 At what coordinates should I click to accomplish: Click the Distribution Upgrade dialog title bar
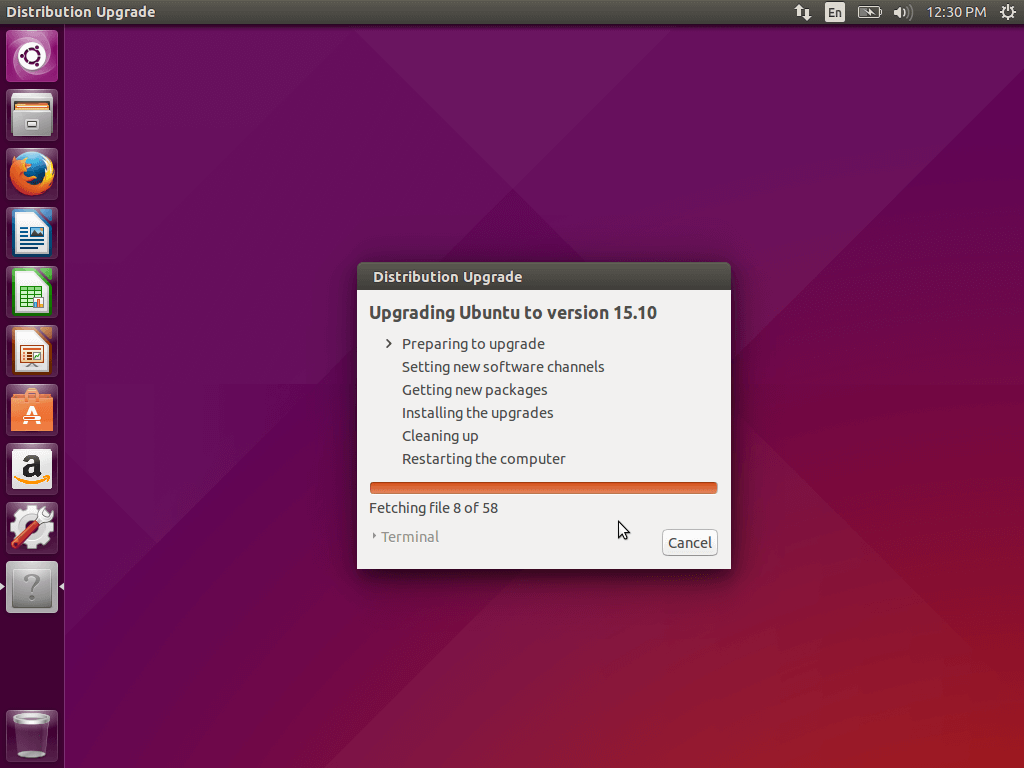(x=543, y=276)
